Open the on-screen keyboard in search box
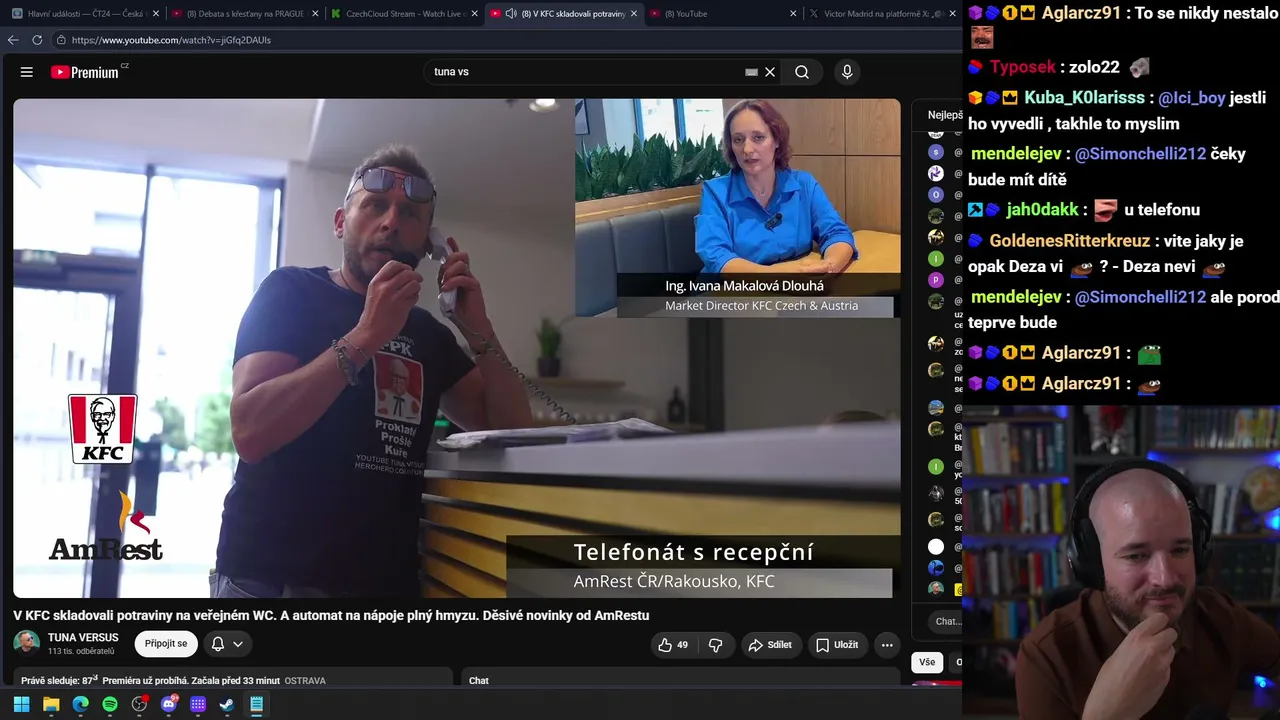This screenshot has height=720, width=1280. [751, 72]
